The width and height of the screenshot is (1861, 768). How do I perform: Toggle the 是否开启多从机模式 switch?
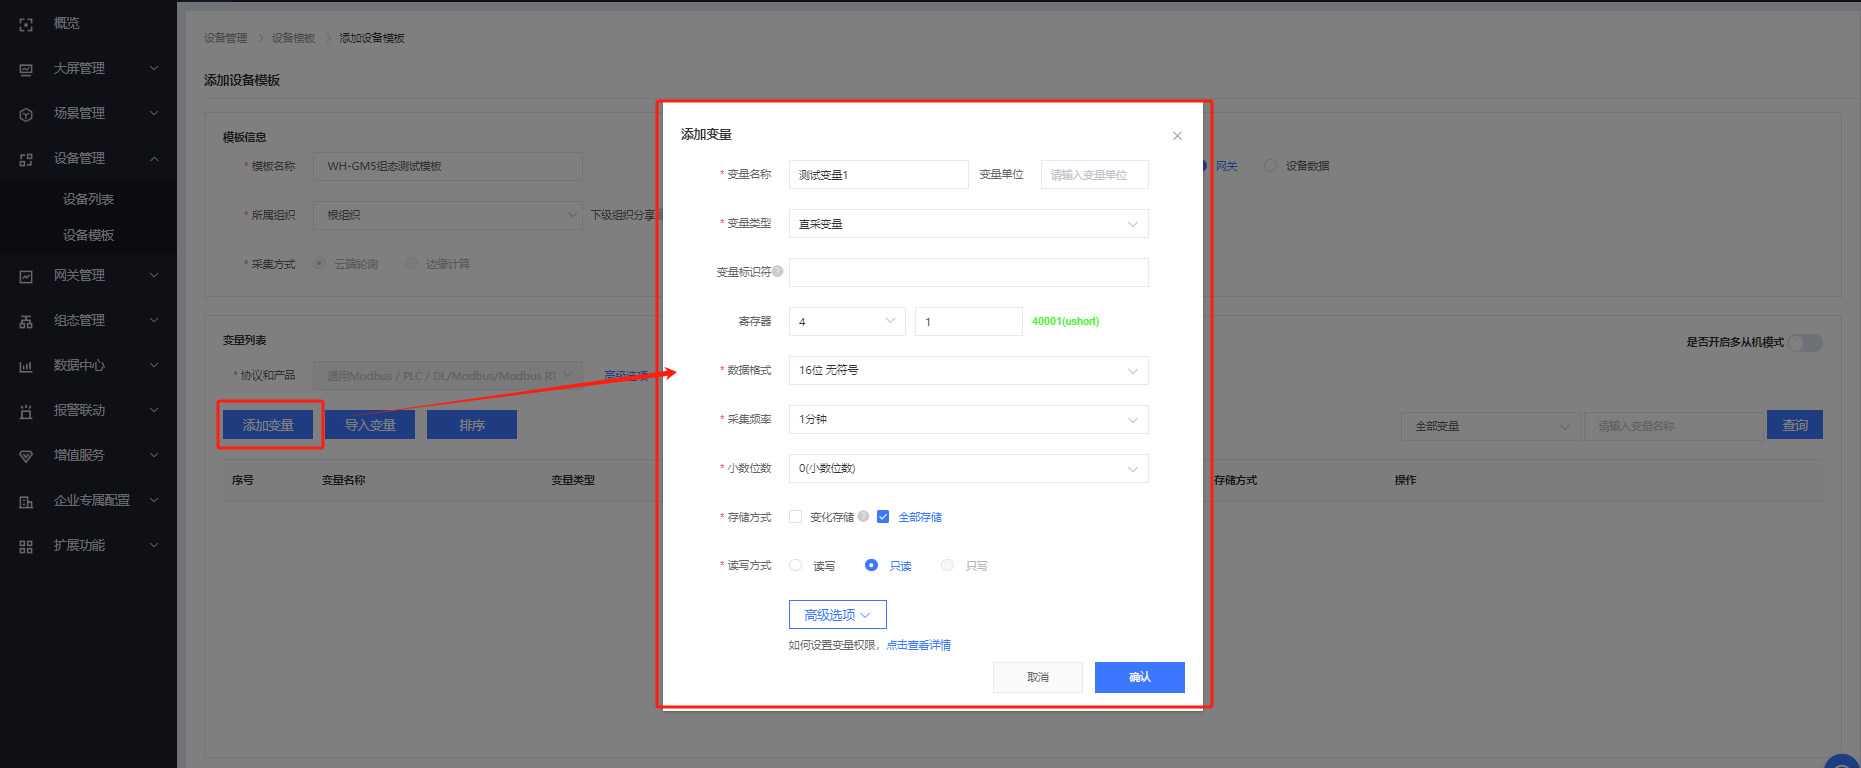pyautogui.click(x=1805, y=343)
